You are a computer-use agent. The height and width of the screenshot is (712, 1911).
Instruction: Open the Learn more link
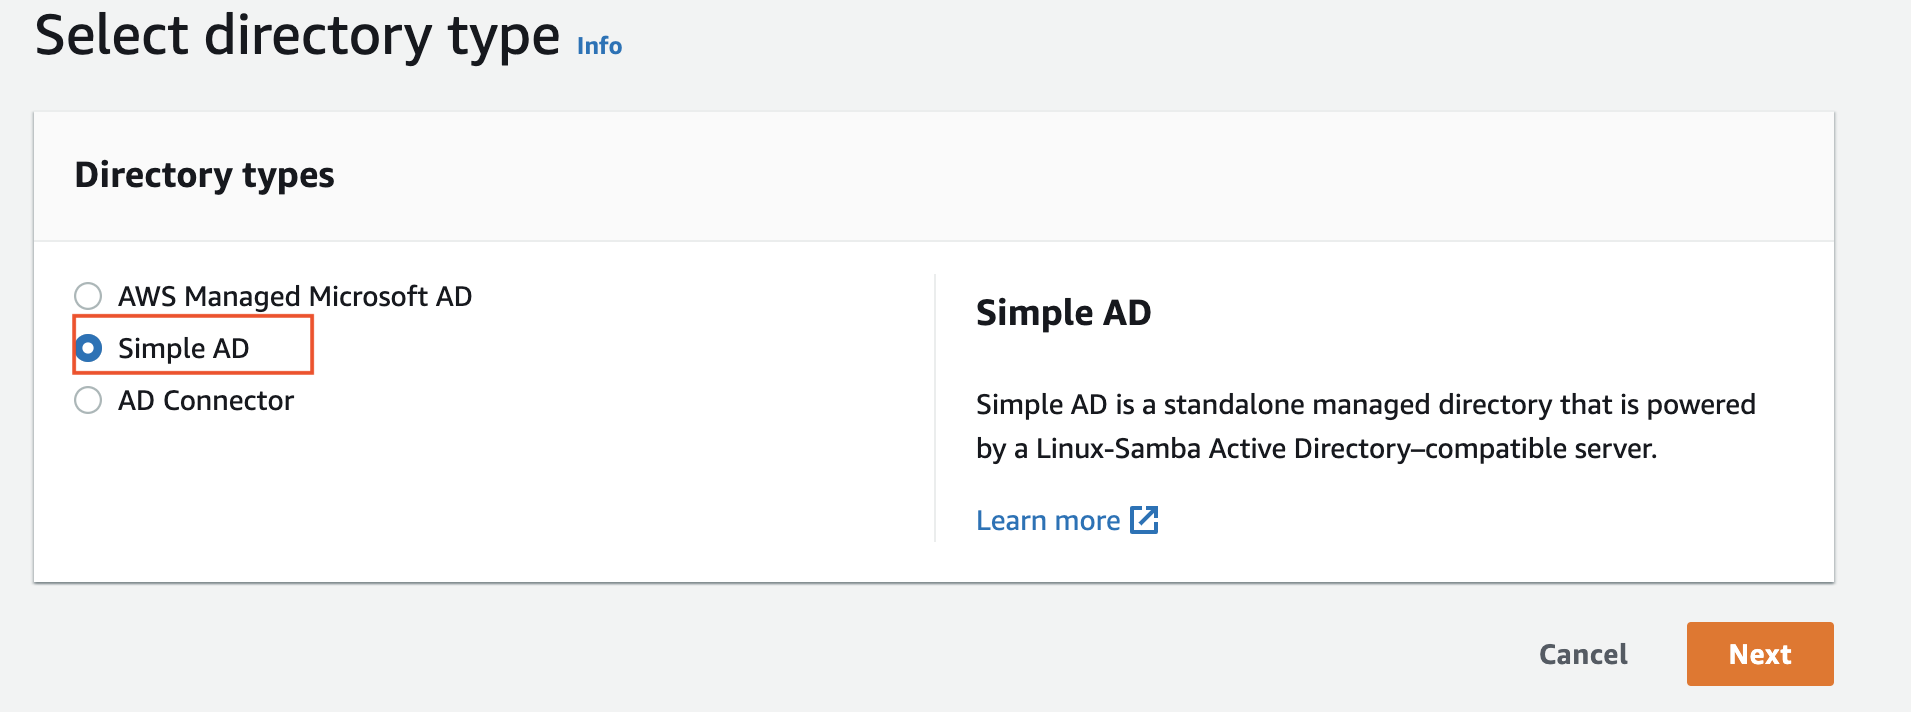1048,520
